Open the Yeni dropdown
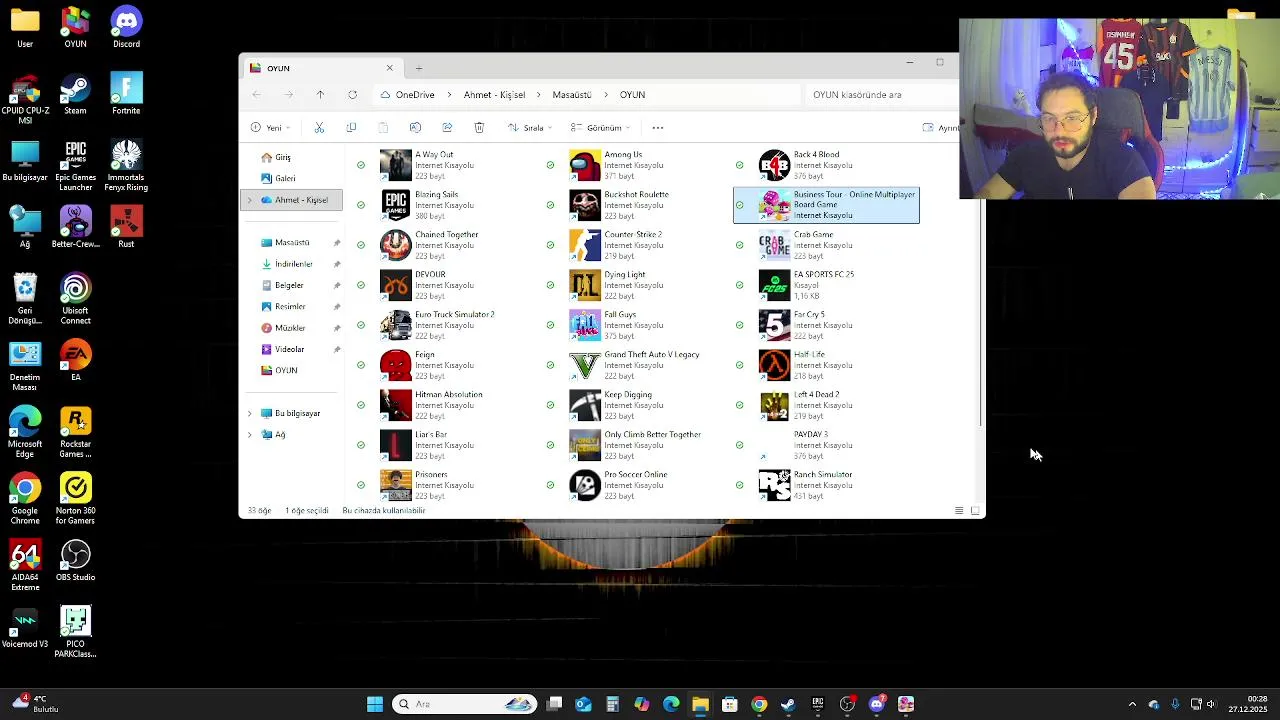This screenshot has width=1280, height=720. (x=270, y=128)
